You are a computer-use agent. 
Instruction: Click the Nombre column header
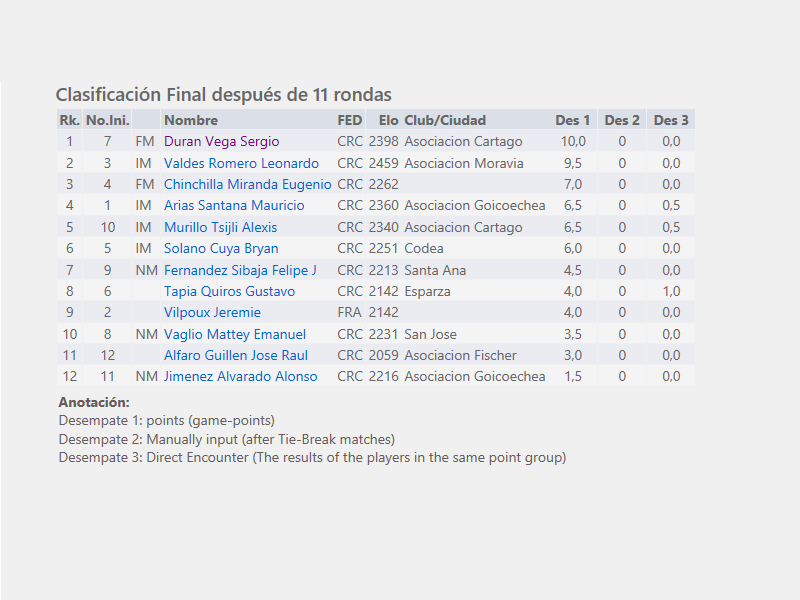point(191,120)
